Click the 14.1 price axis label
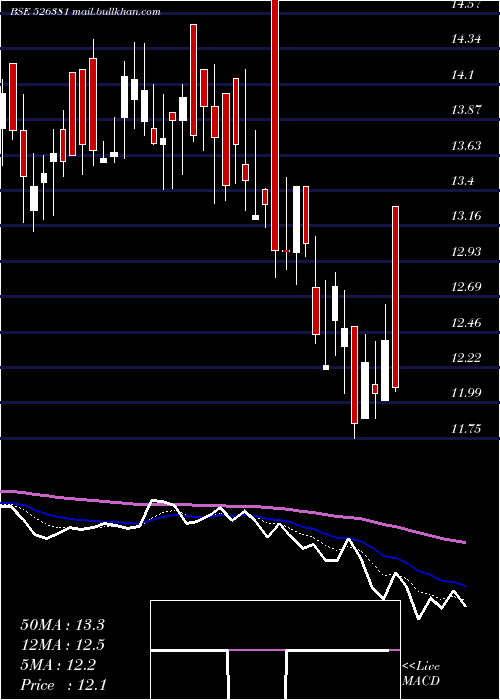The height and width of the screenshot is (700, 500). (462, 75)
